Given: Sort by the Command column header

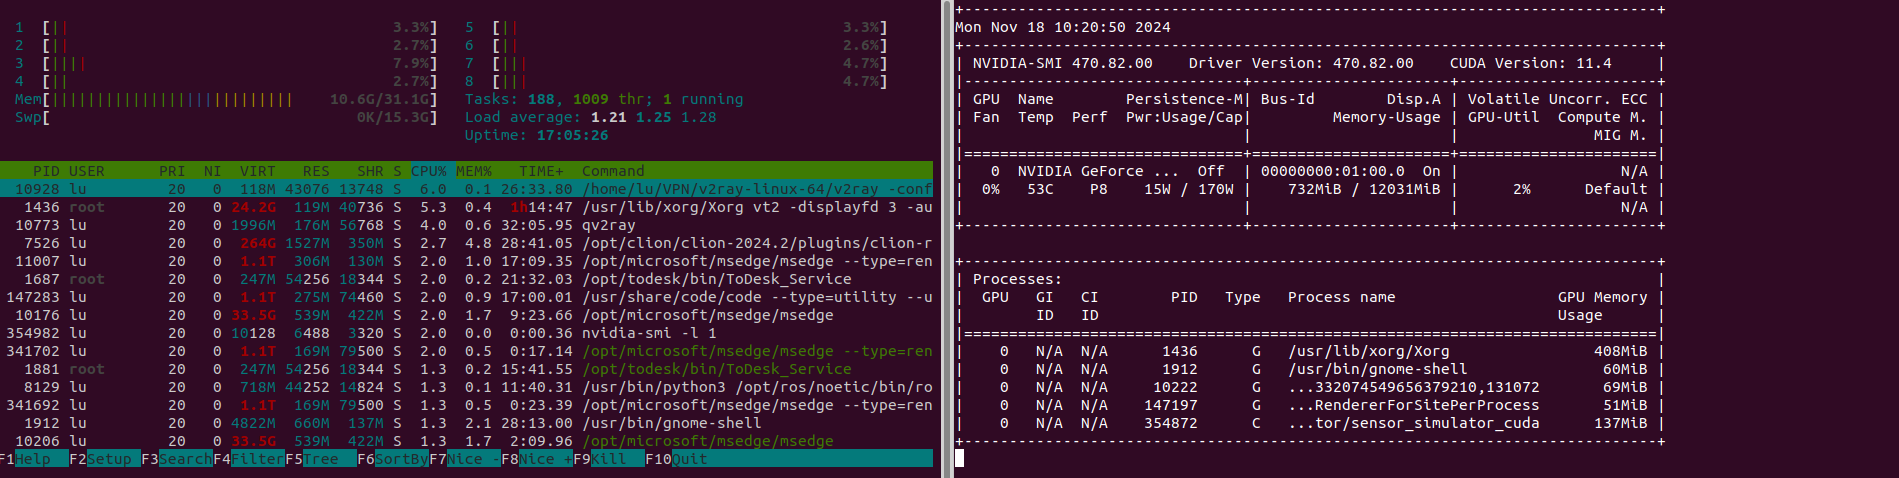Looking at the screenshot, I should pos(613,171).
